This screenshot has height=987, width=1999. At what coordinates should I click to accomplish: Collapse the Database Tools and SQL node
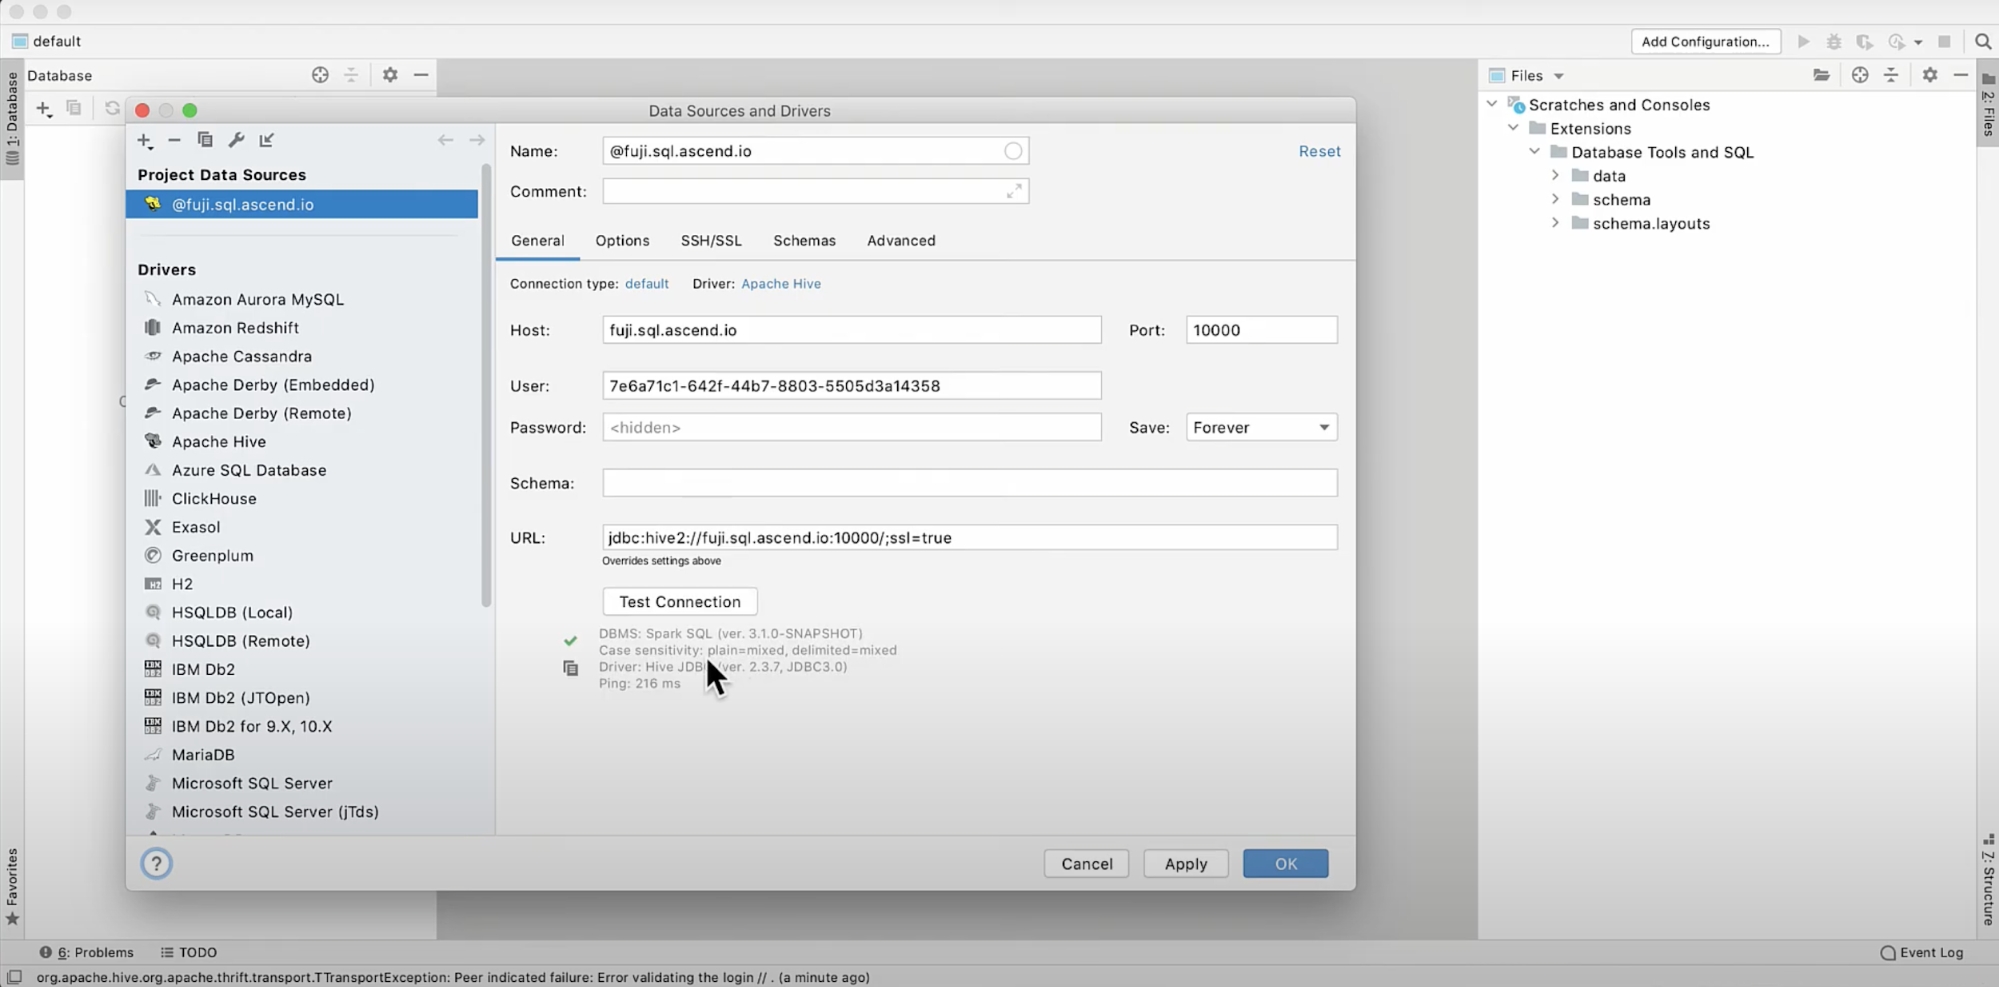[1534, 152]
